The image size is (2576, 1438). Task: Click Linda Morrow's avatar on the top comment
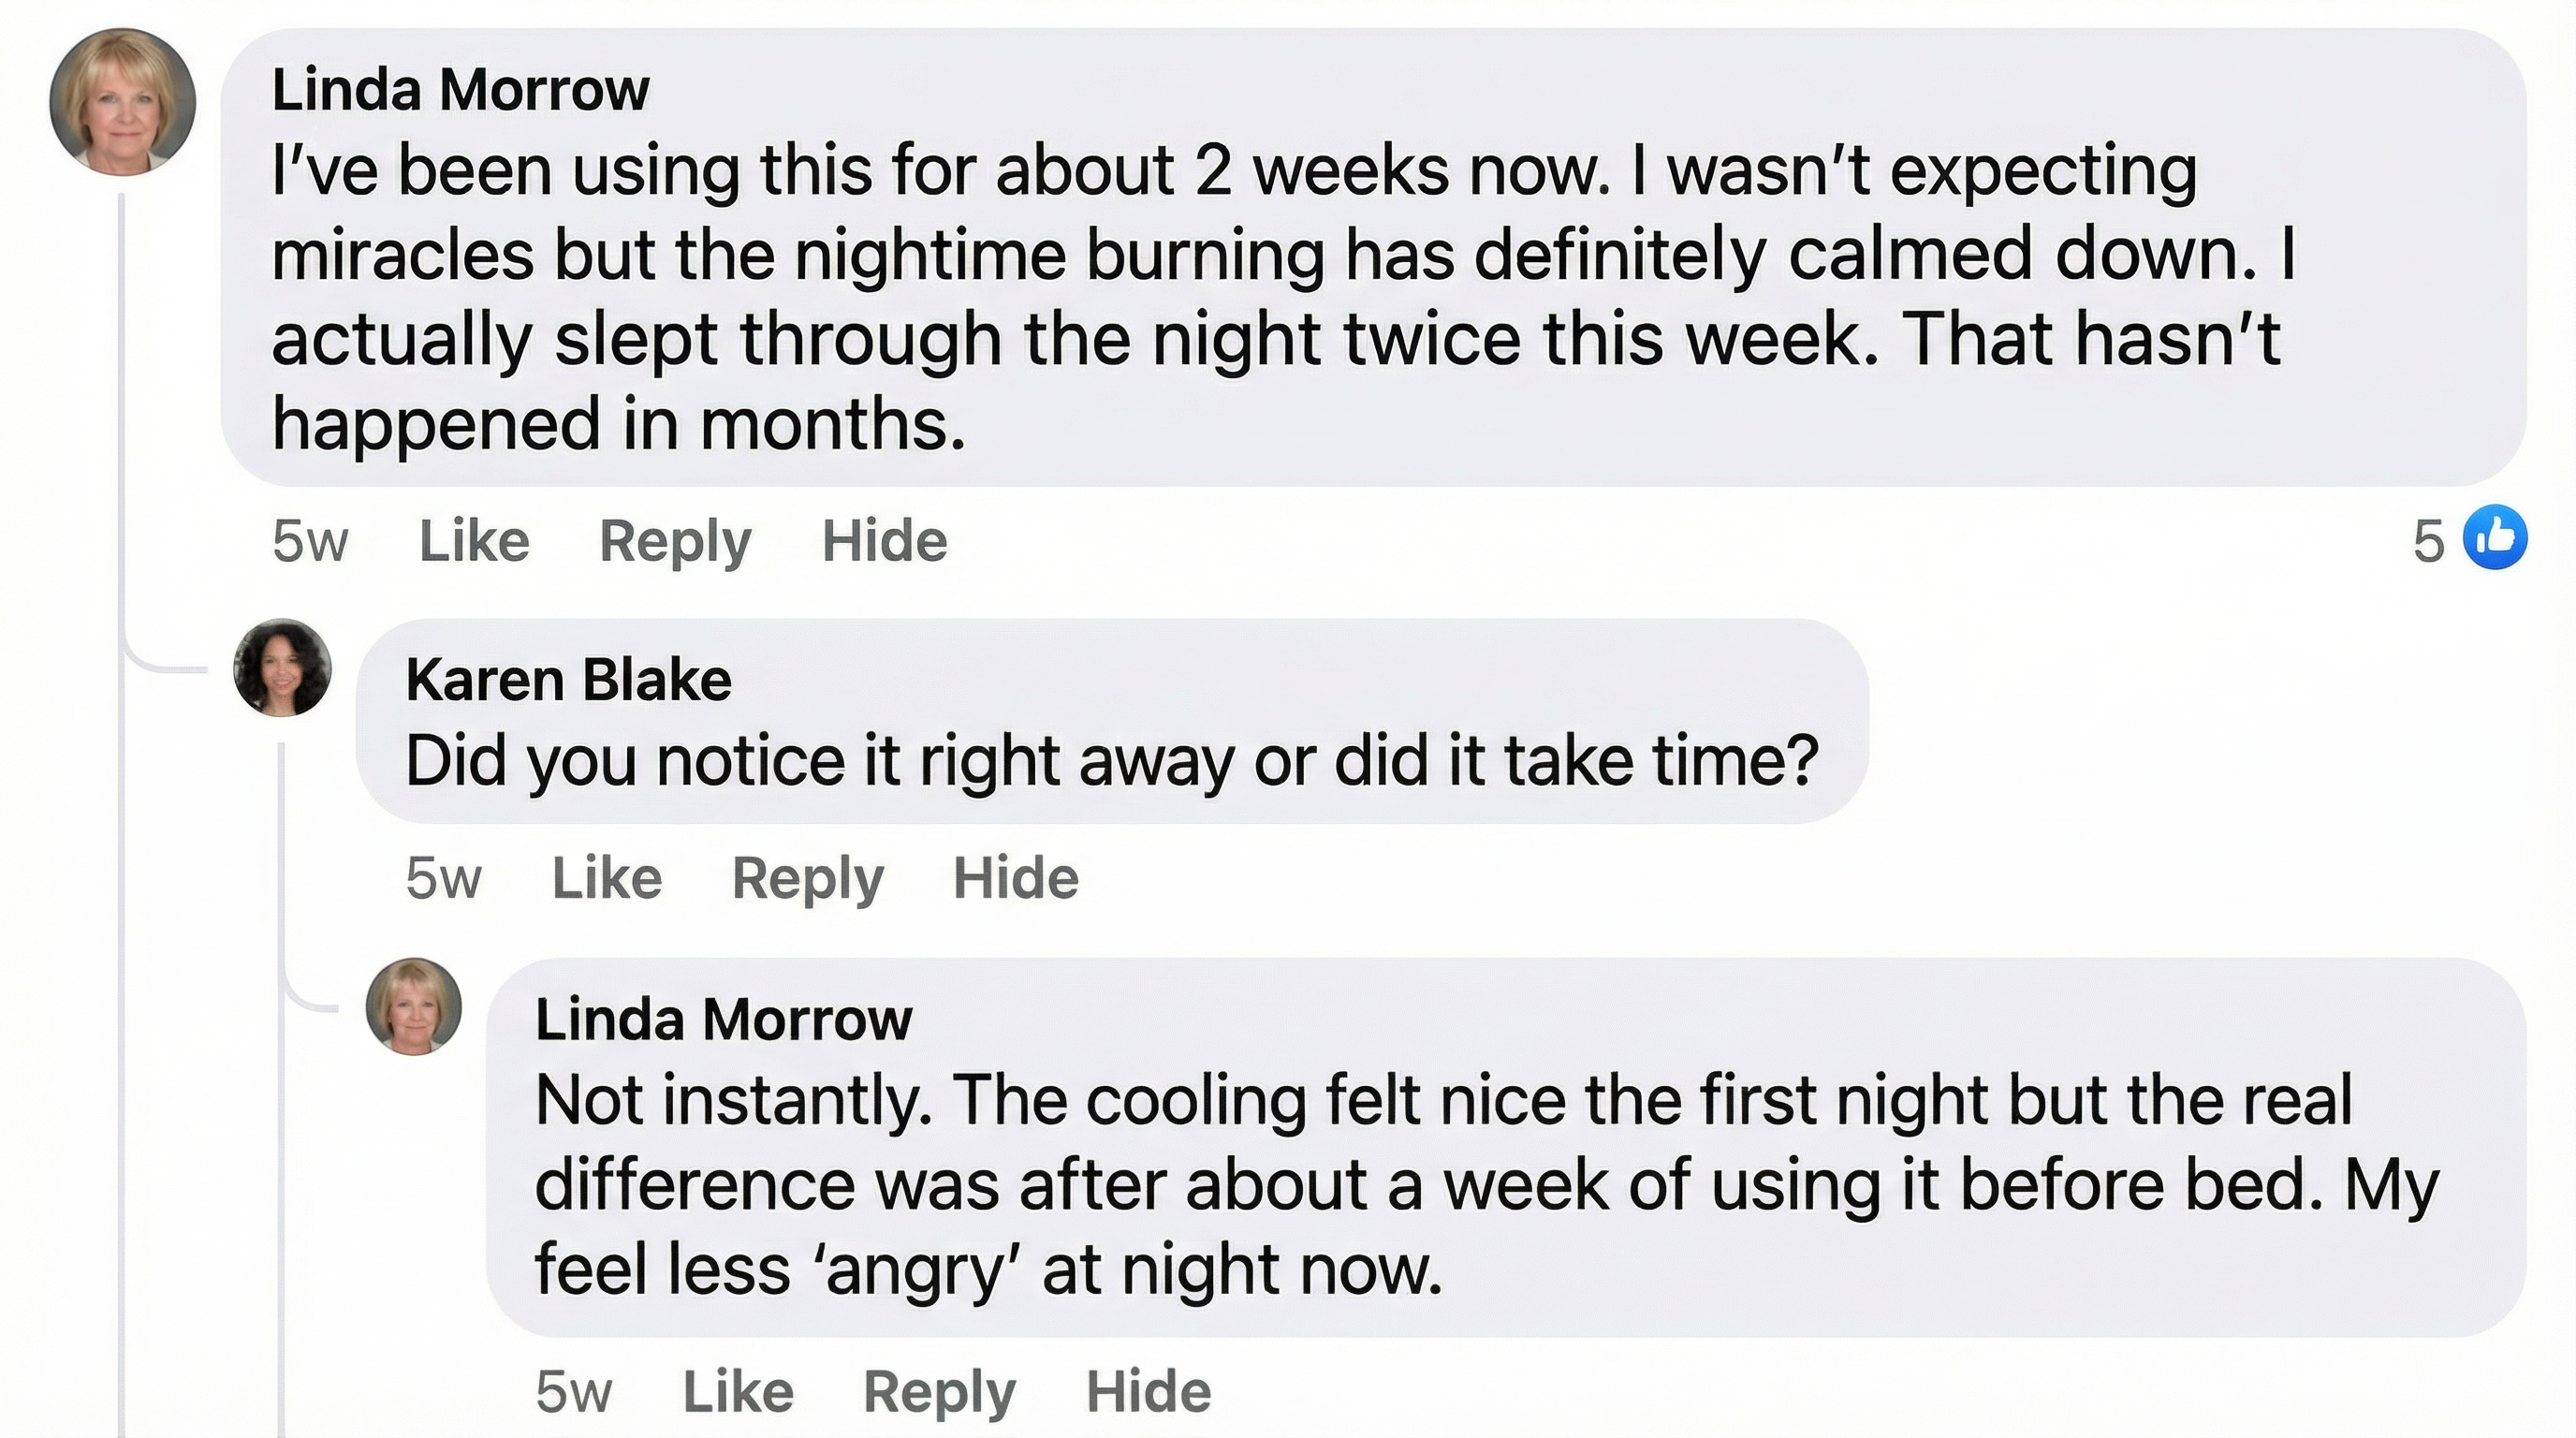122,102
